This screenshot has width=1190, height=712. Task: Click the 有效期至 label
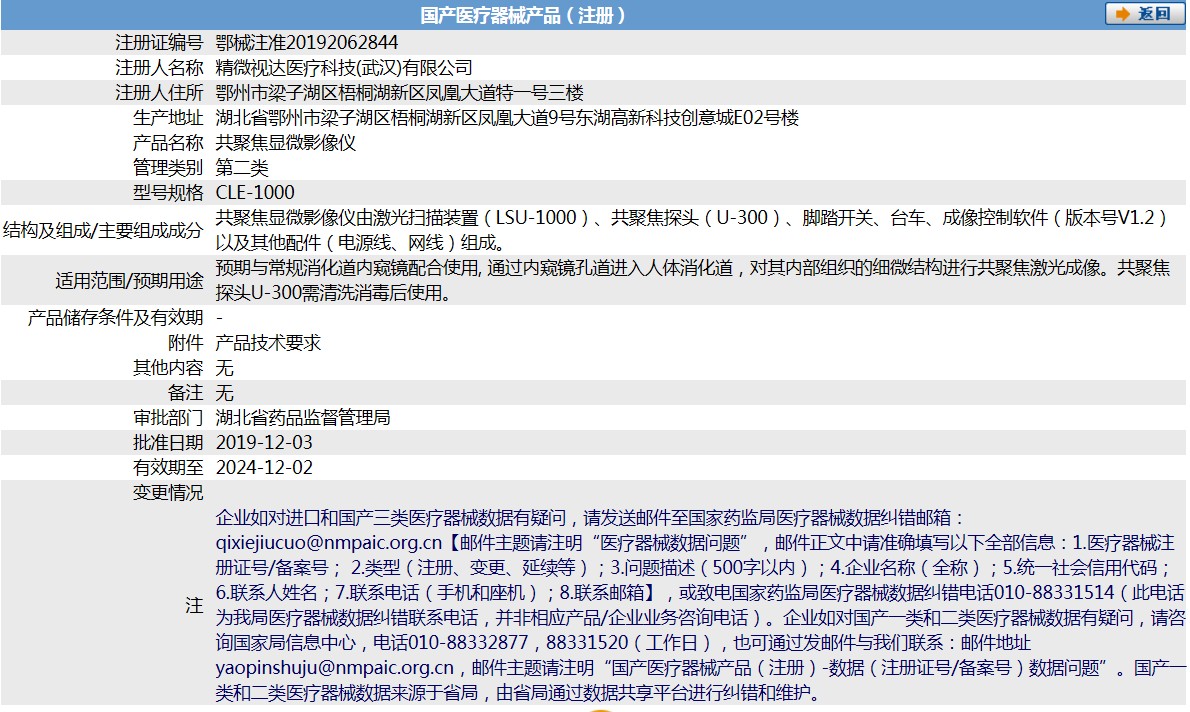point(168,468)
